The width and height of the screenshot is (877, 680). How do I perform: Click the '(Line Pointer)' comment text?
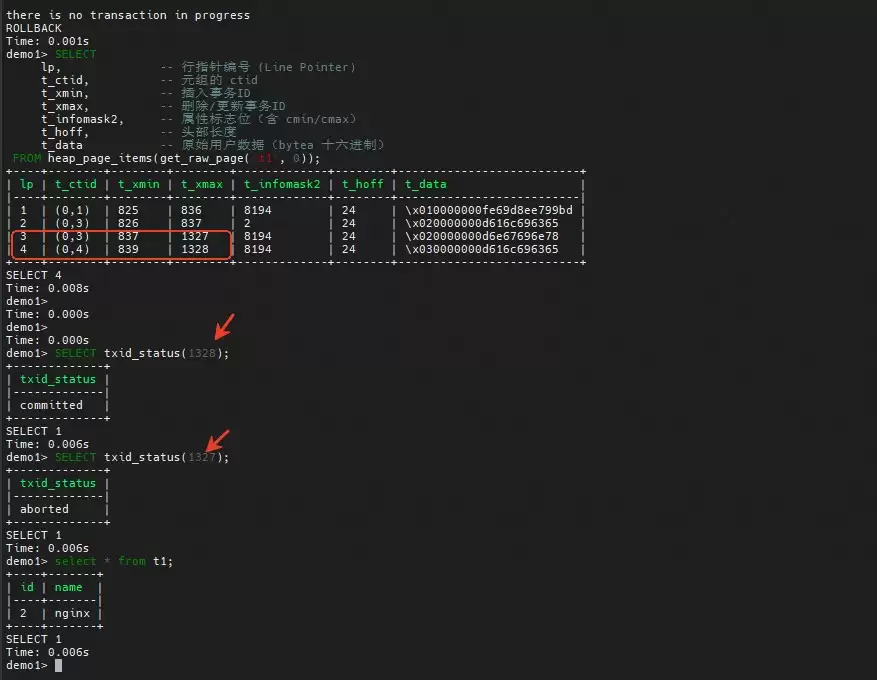click(x=307, y=67)
